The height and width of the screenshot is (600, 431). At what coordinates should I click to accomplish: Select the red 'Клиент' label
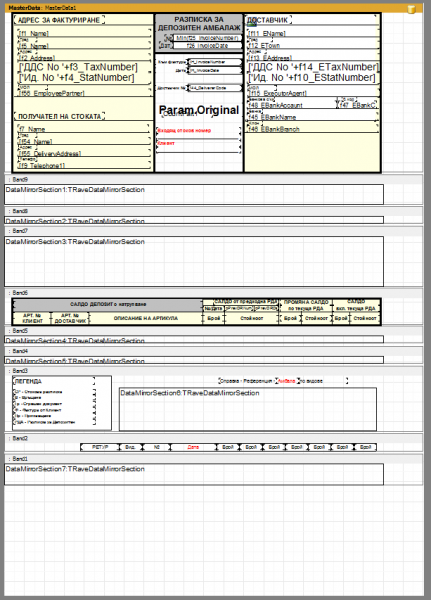166,143
